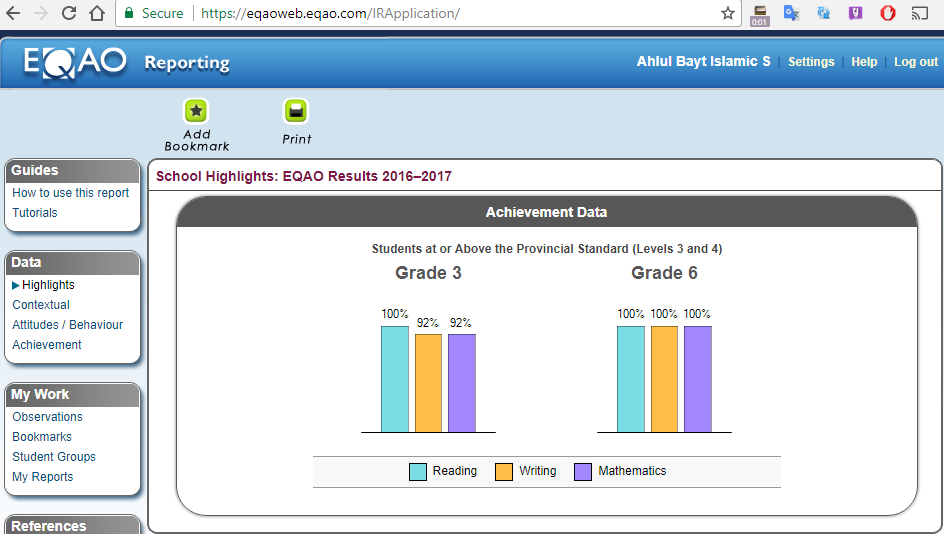Click School Highlights: EQAO Results 2016–2017 title
Image resolution: width=945 pixels, height=534 pixels.
coord(304,176)
